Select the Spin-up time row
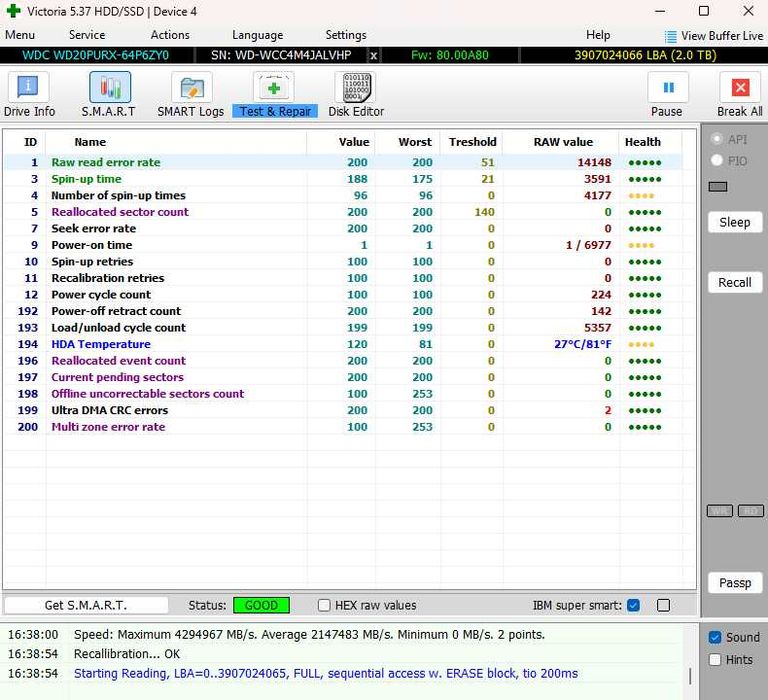The height and width of the screenshot is (700, 768). 343,179
